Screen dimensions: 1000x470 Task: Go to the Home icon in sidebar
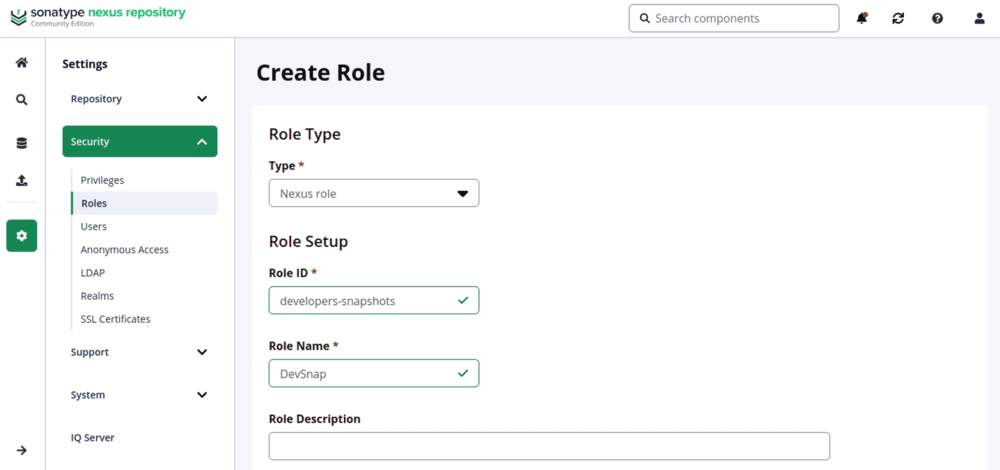pos(22,62)
